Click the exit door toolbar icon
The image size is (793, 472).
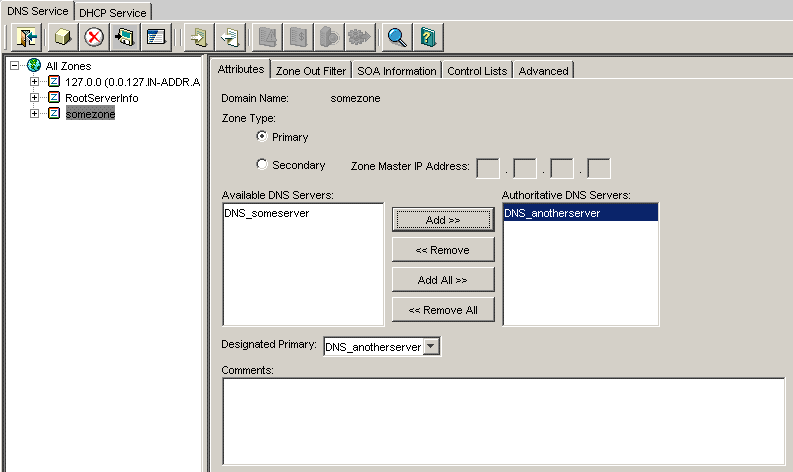coord(26,37)
